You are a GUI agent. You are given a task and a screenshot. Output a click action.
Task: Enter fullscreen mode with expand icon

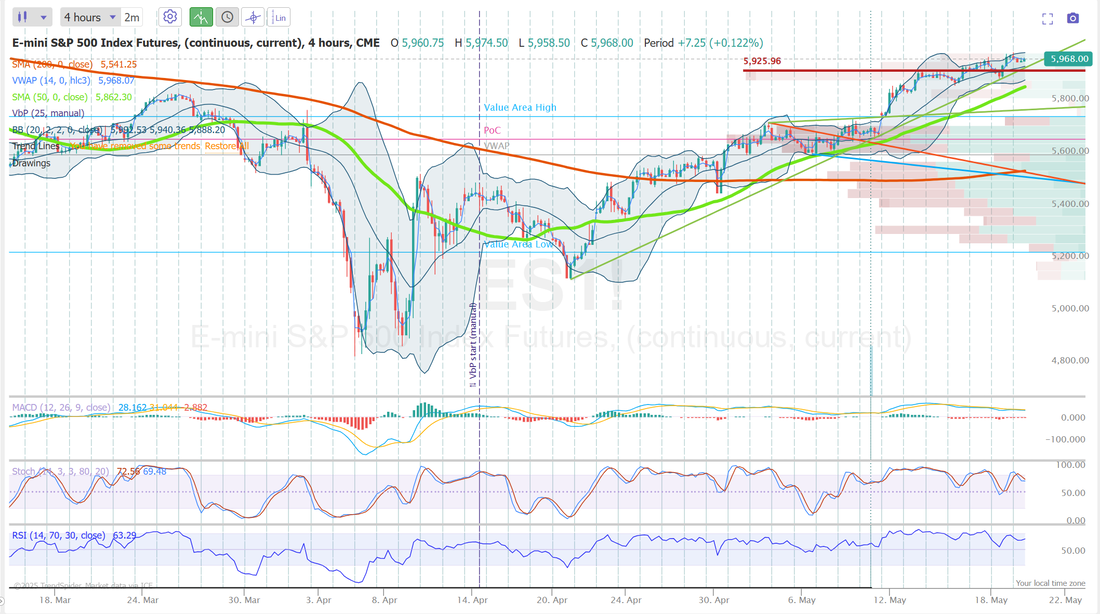[1047, 19]
